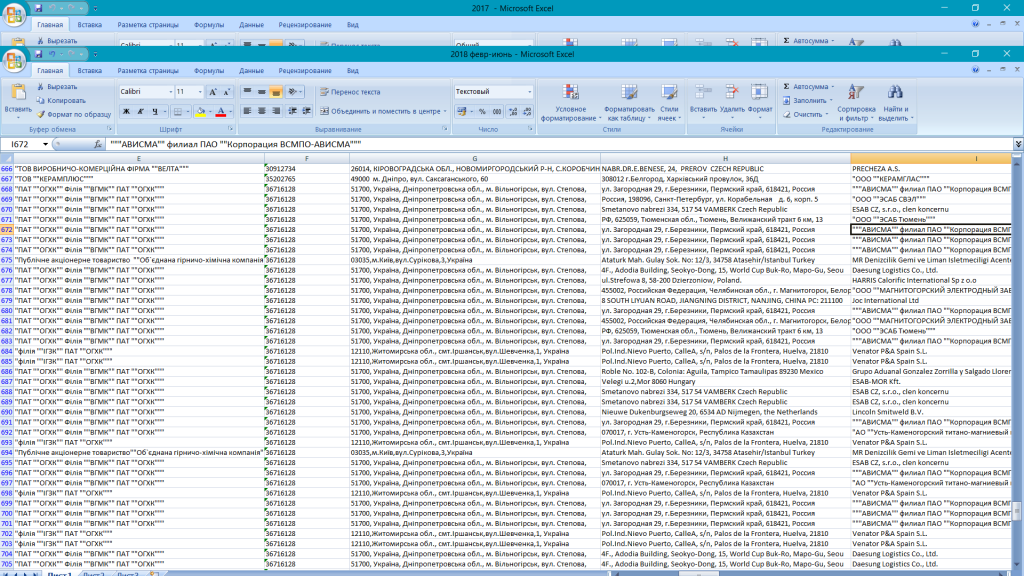Toggle underline (Ч) formatting

coord(153,111)
